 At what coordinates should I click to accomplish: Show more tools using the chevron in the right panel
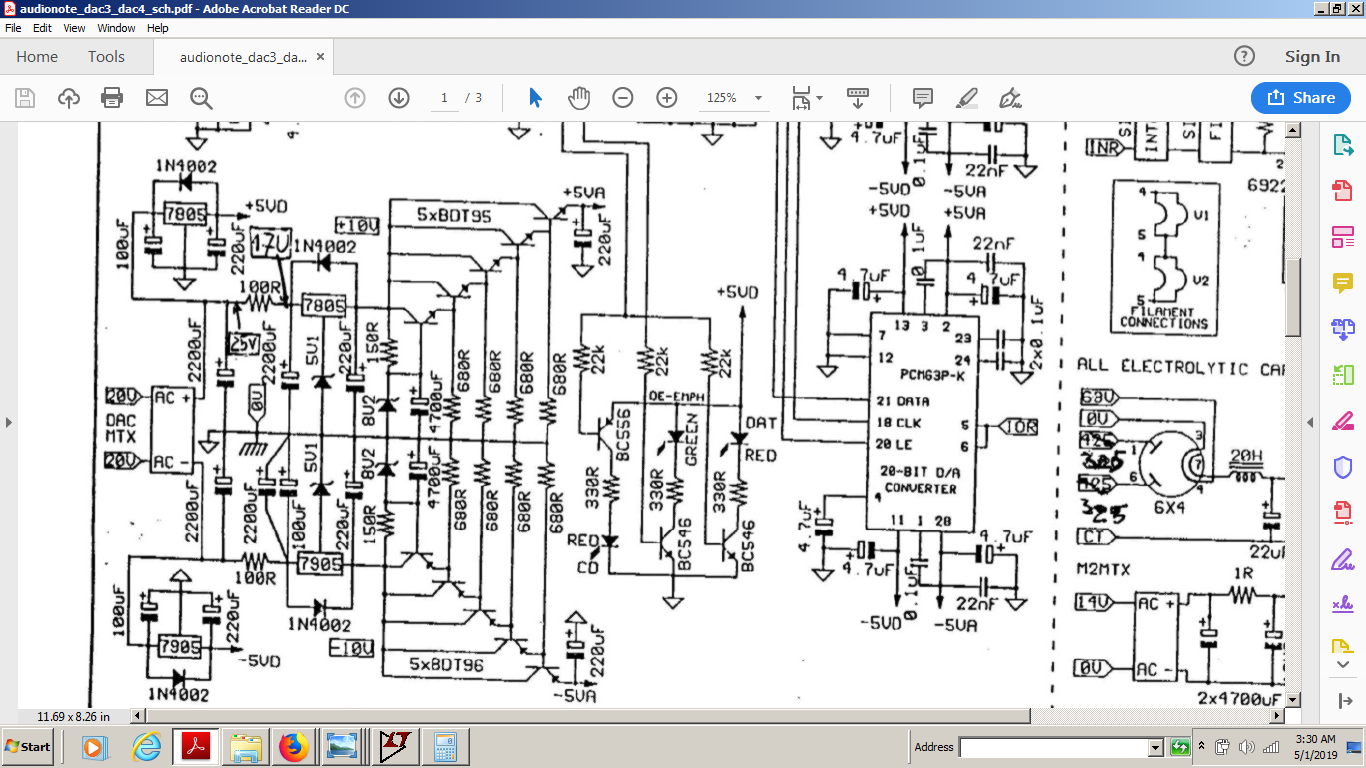pyautogui.click(x=1342, y=665)
